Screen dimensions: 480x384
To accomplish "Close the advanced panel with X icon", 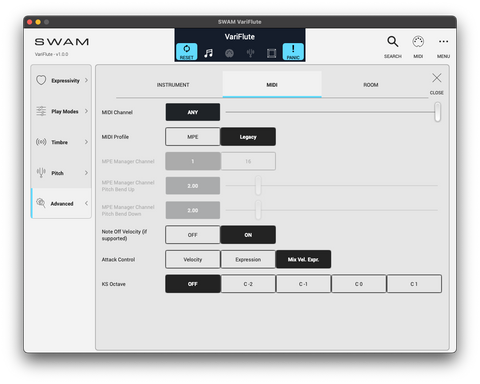I will [437, 78].
